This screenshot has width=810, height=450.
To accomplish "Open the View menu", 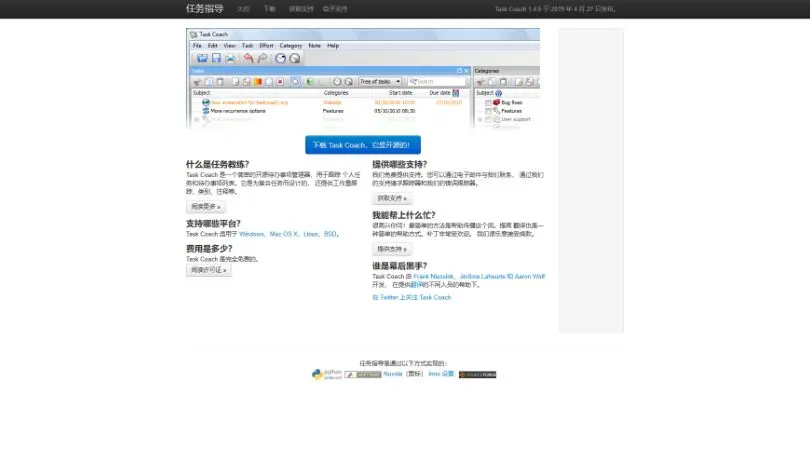I will (229, 45).
